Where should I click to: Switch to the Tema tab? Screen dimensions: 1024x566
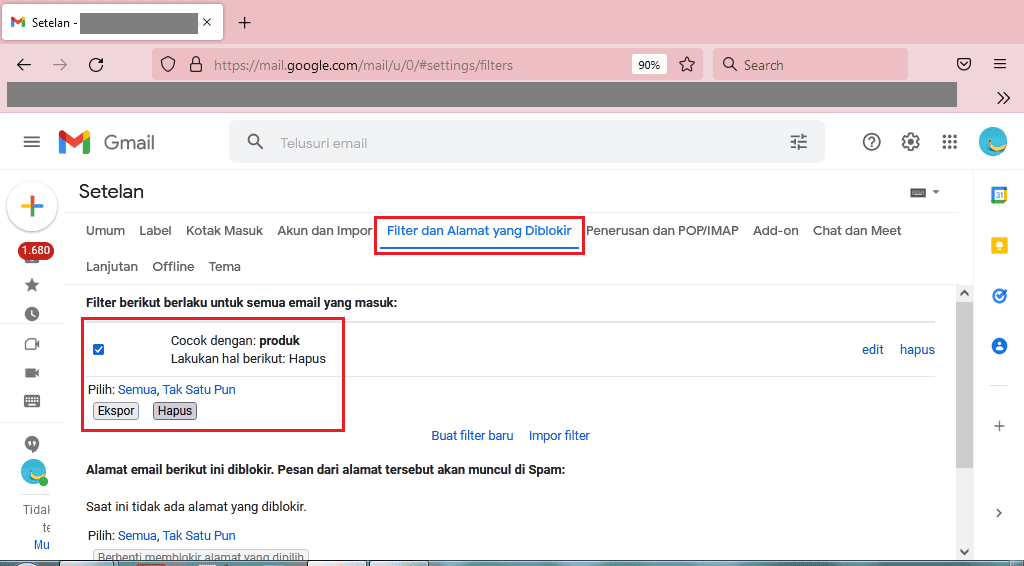pos(225,266)
